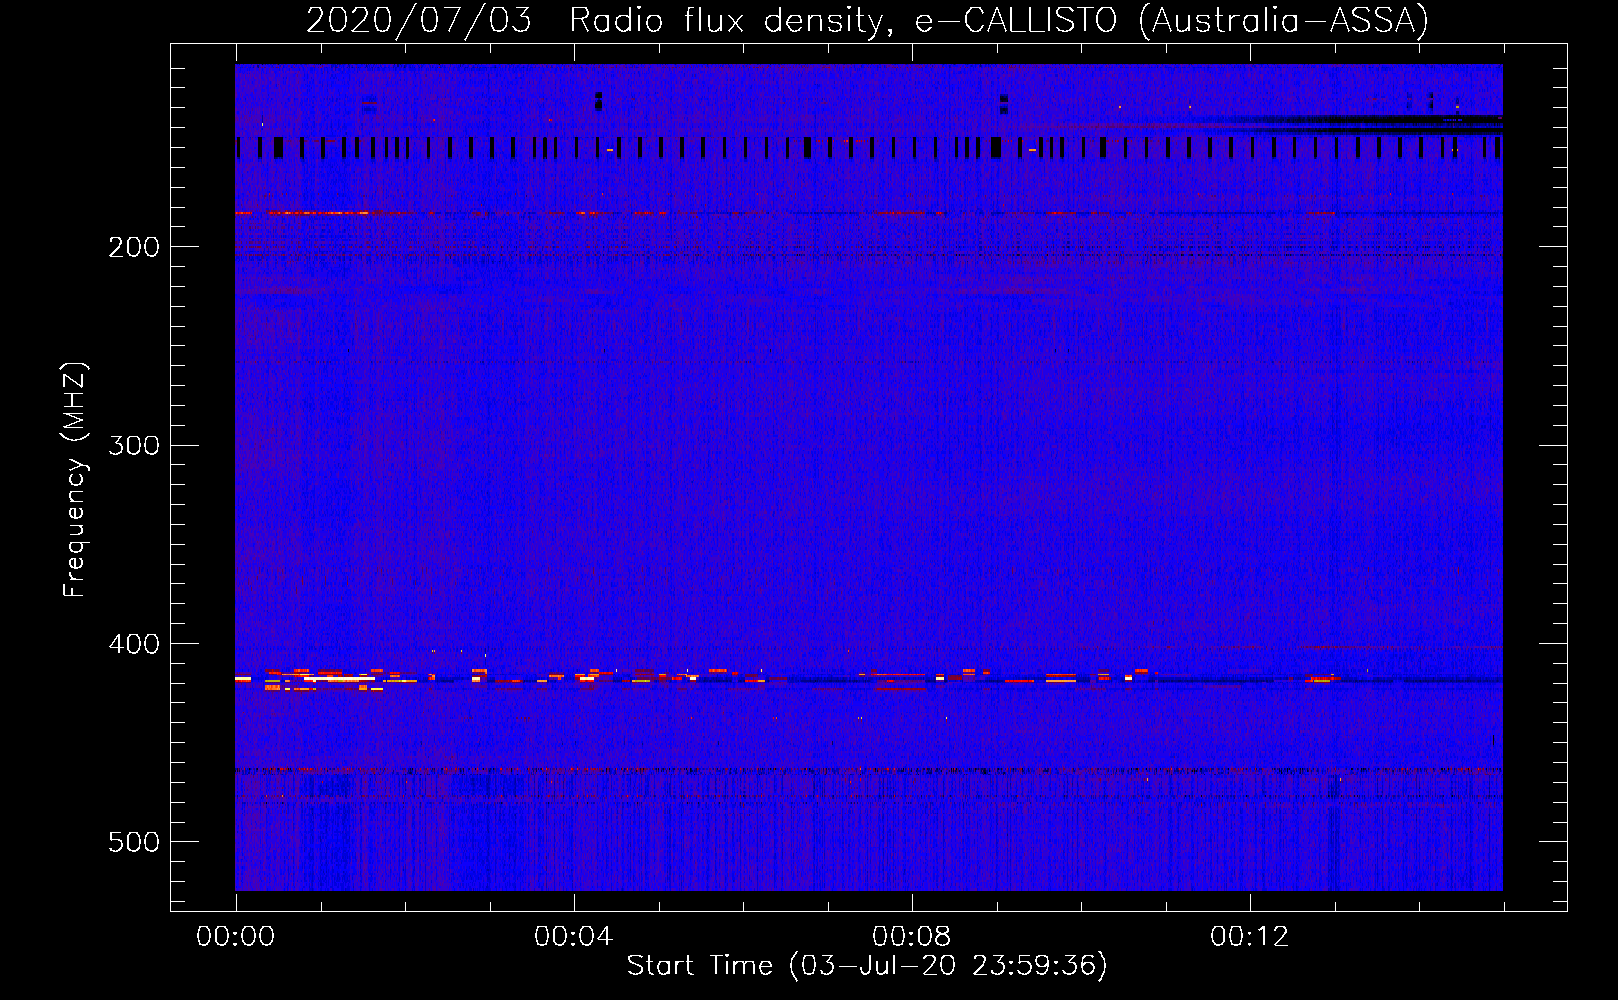1618x1000 pixels.
Task: Click the 00:12 time tick label
Action: click(1249, 936)
